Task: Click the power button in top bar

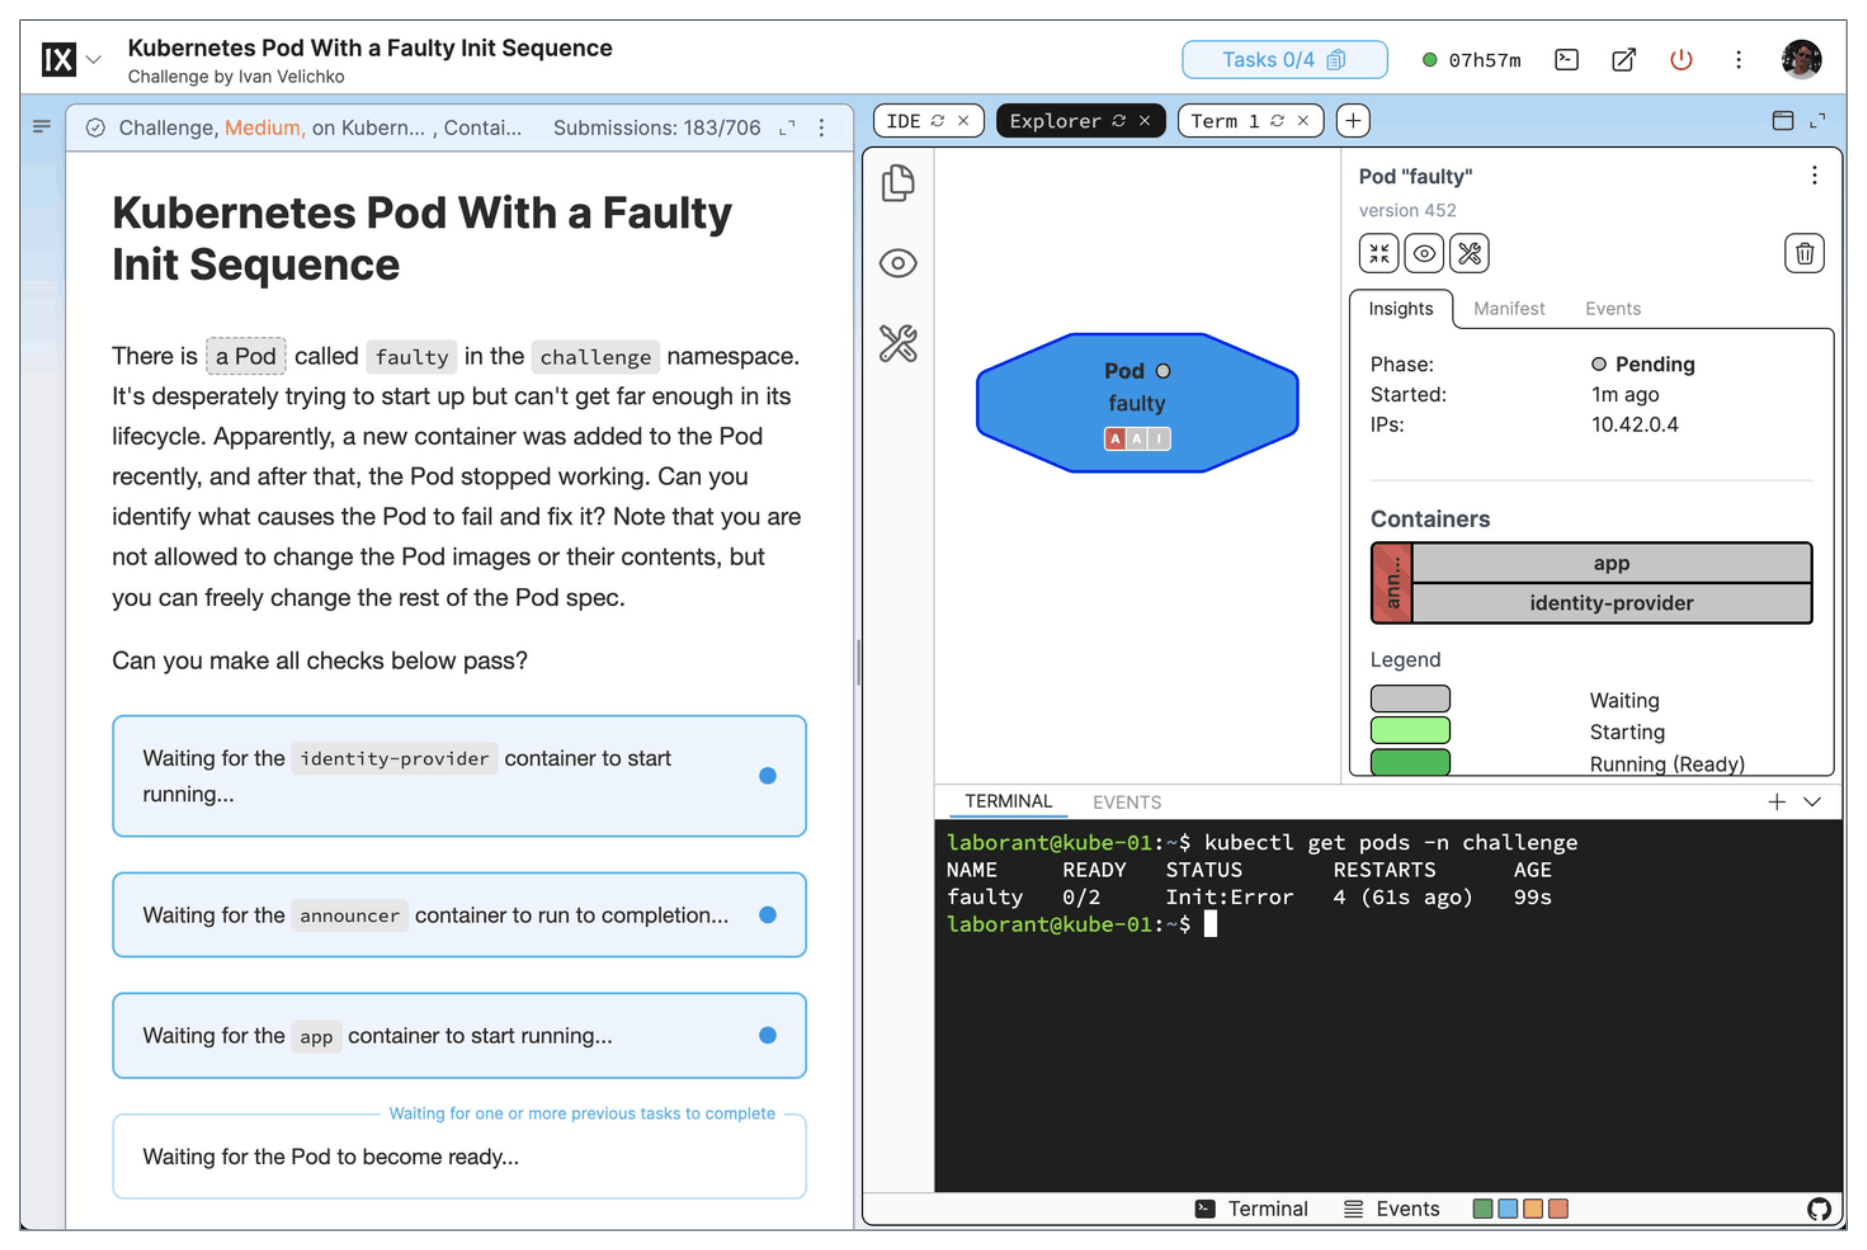Action: 1681,60
